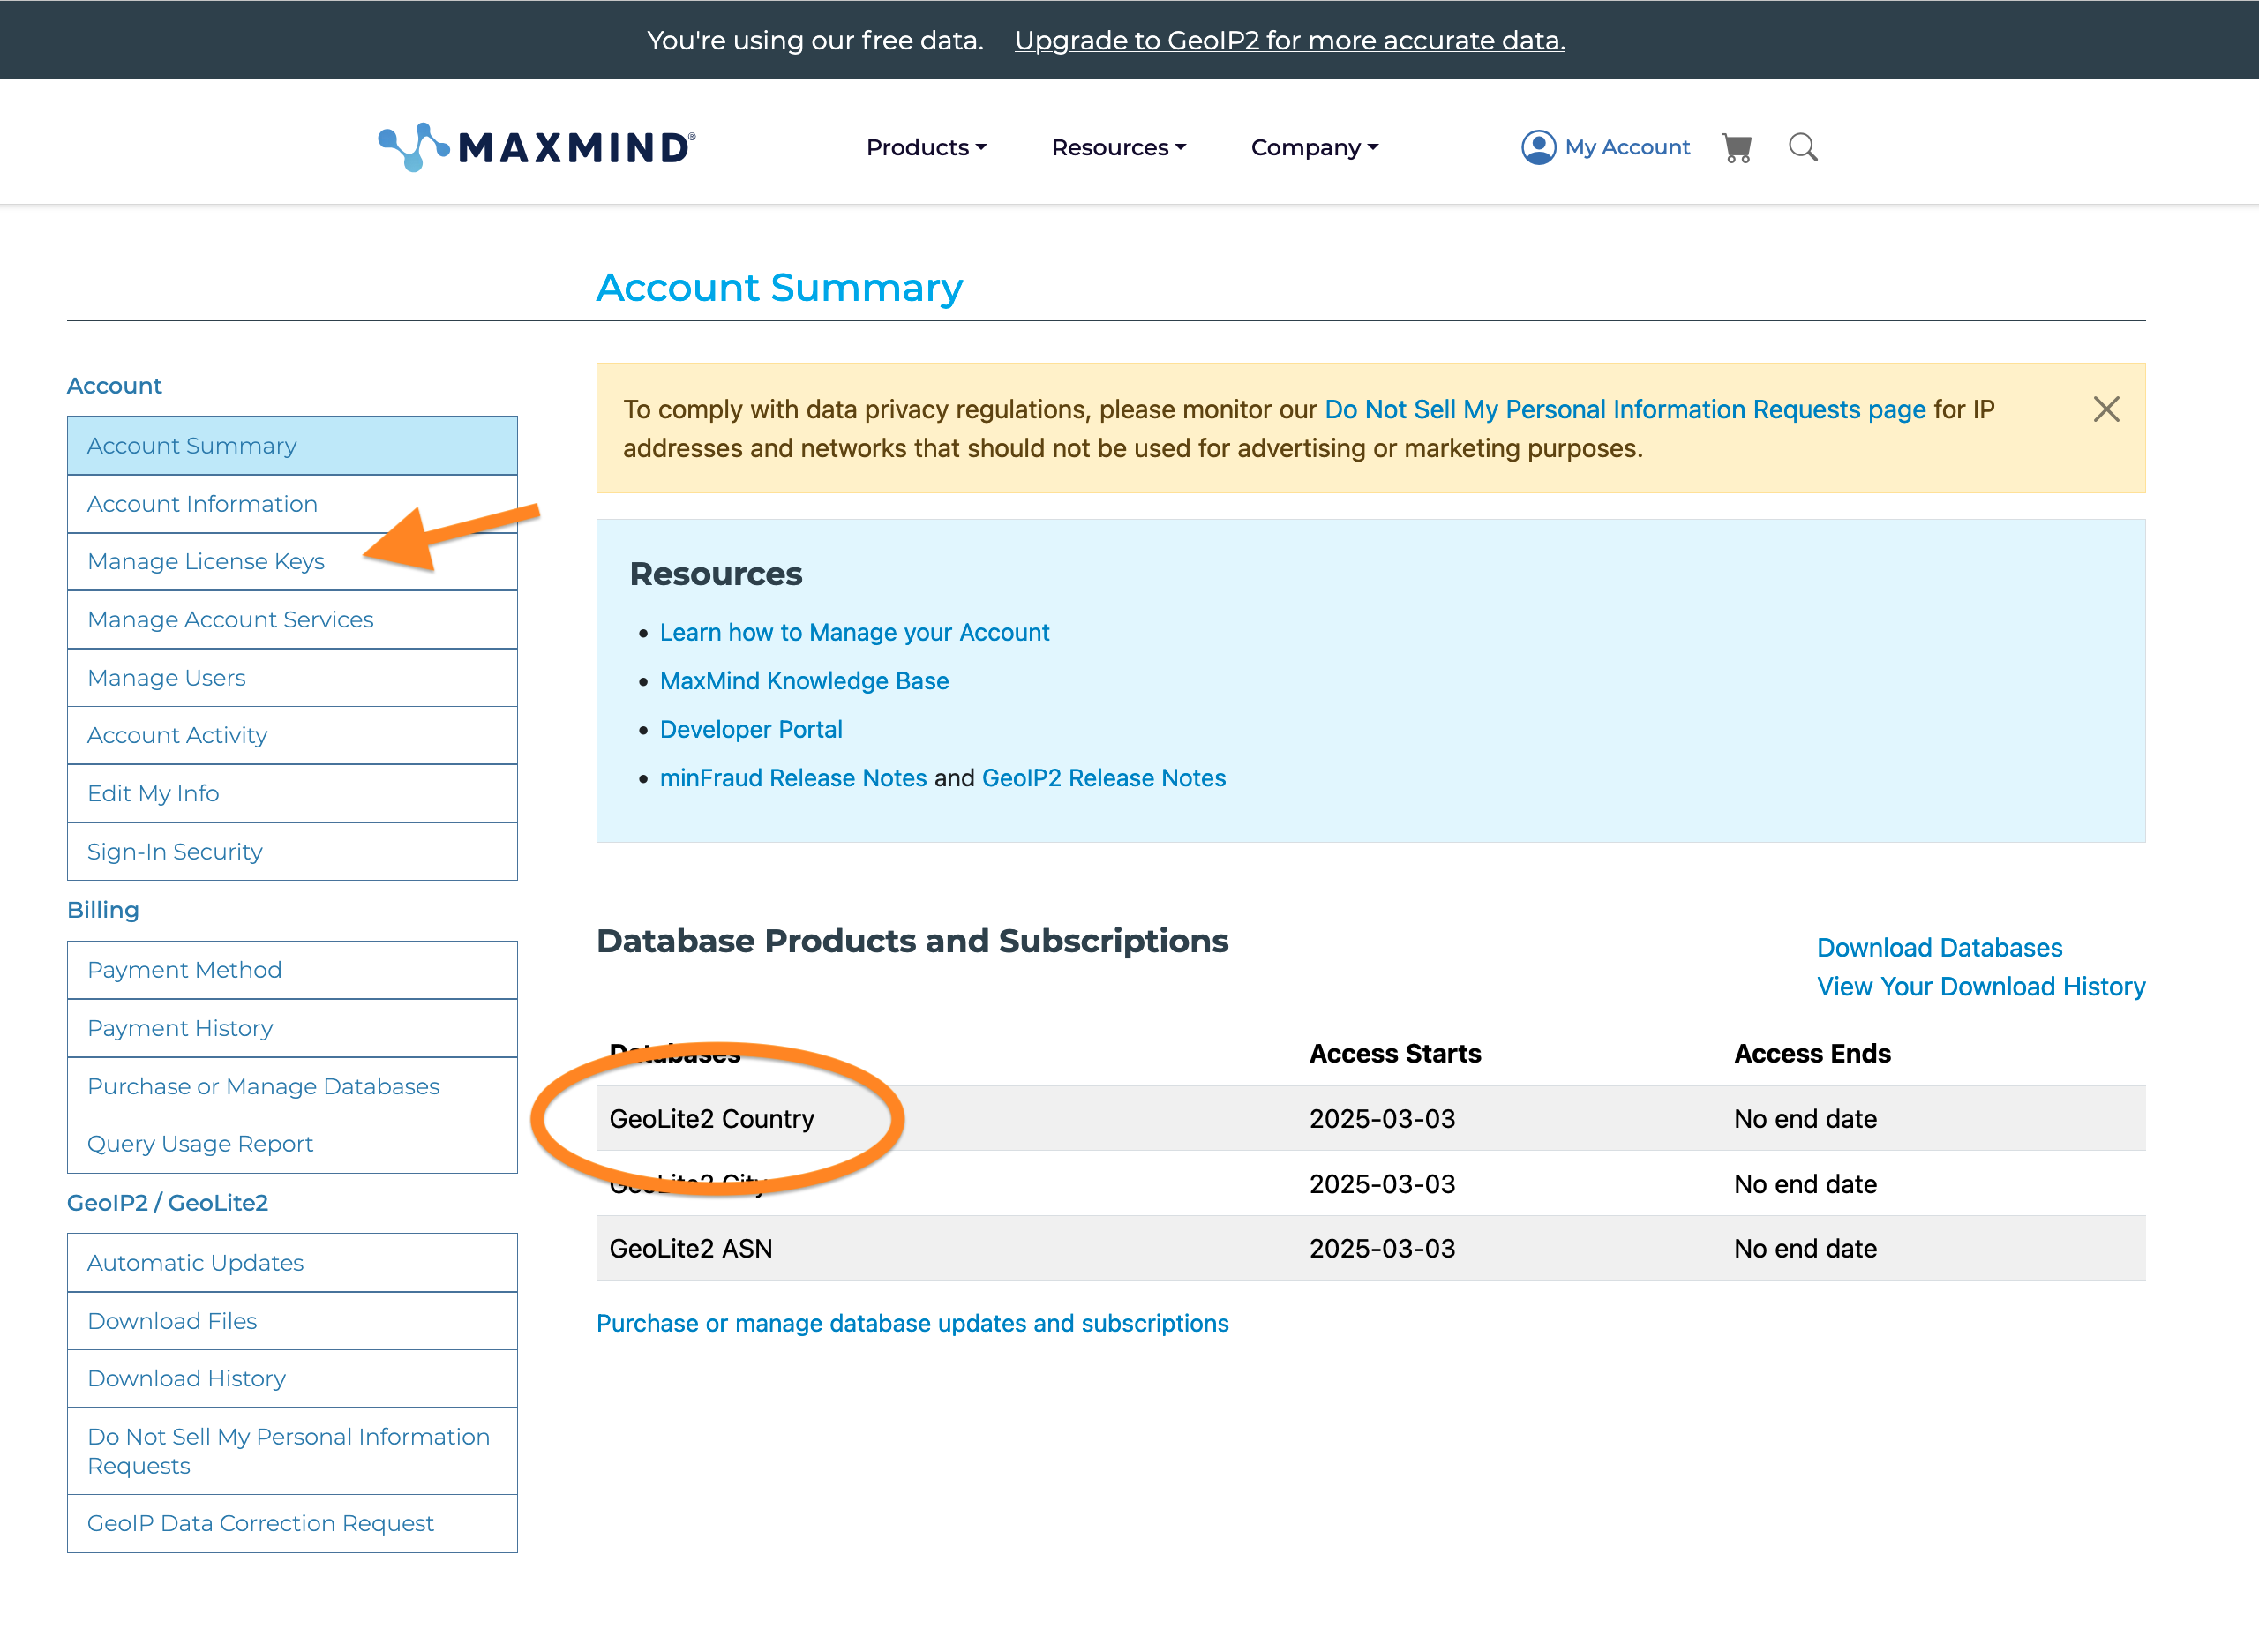Open Automatic Updates sidebar item
Viewport: 2259px width, 1652px height.
tap(195, 1263)
